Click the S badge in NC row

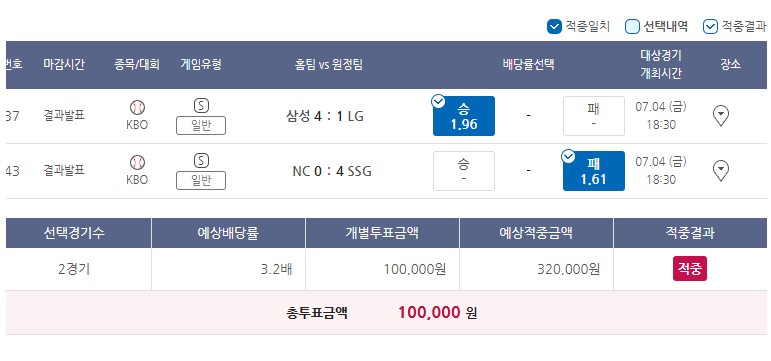(x=201, y=160)
